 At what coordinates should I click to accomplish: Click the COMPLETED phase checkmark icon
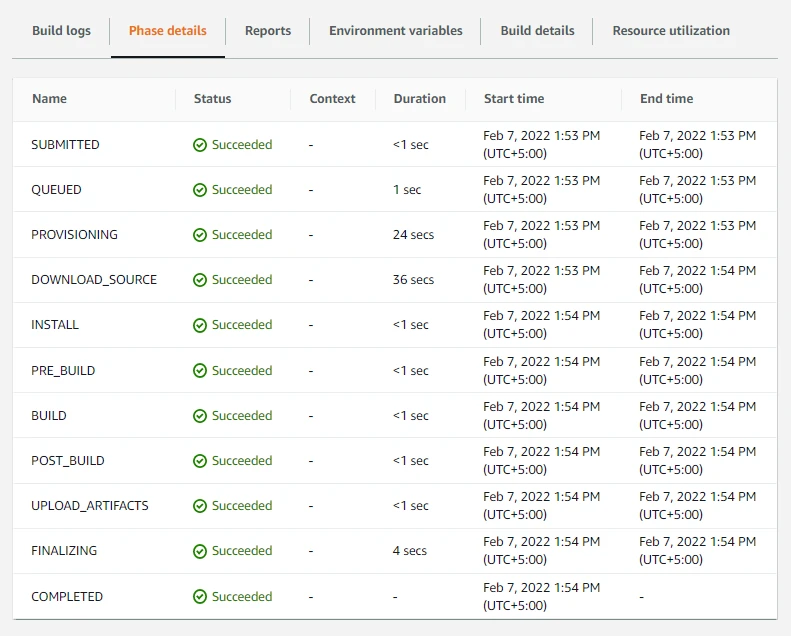point(200,597)
